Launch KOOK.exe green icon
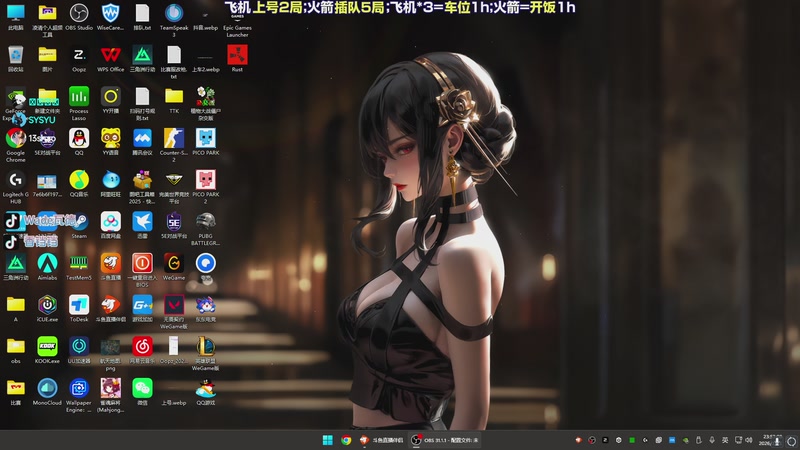 tap(47, 347)
